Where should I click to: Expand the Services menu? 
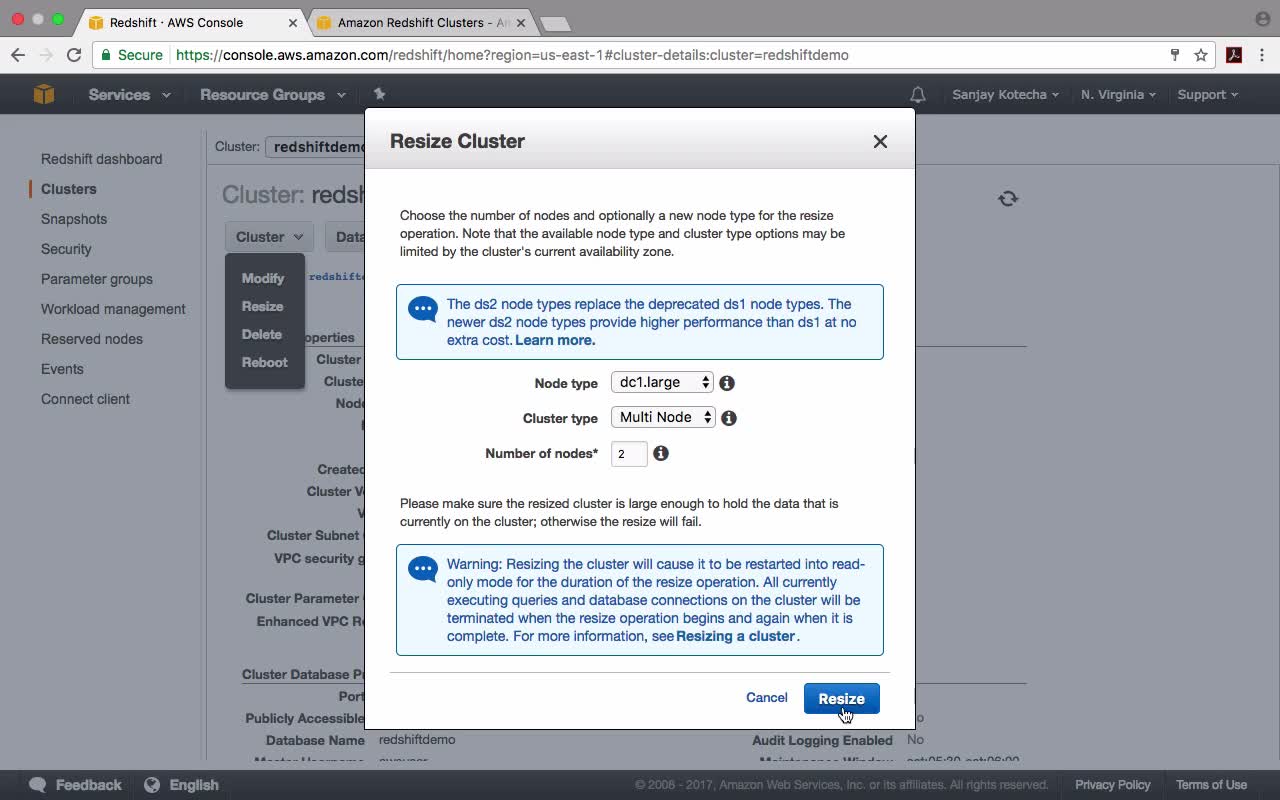(129, 95)
